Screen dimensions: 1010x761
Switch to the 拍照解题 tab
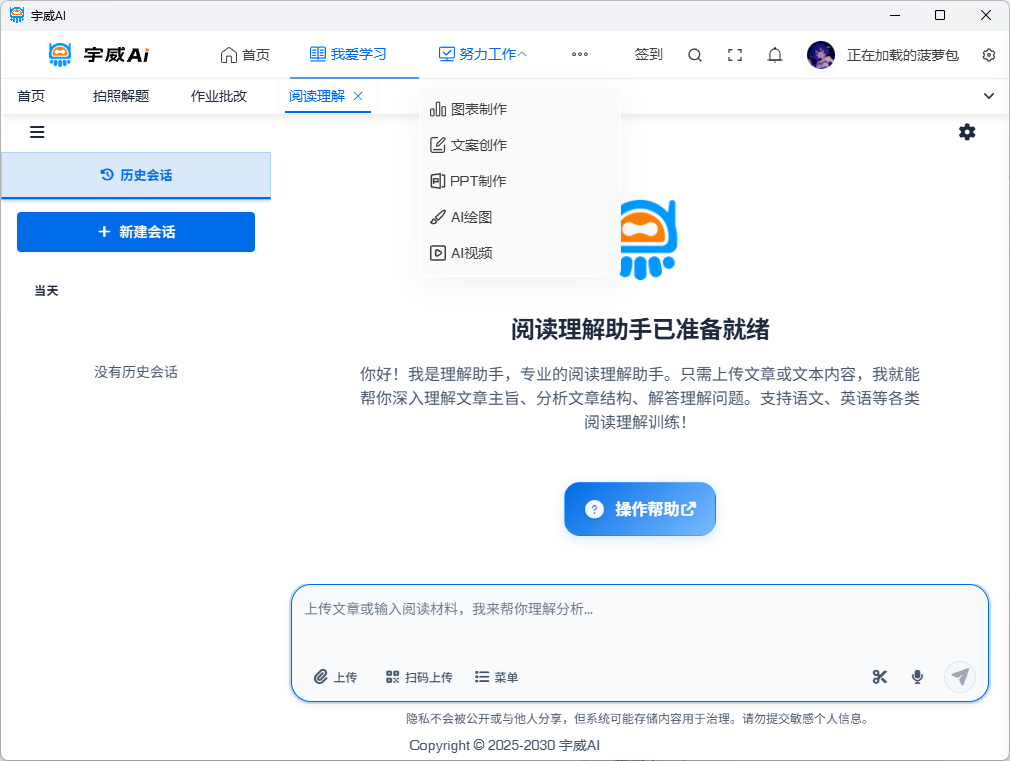pos(121,96)
